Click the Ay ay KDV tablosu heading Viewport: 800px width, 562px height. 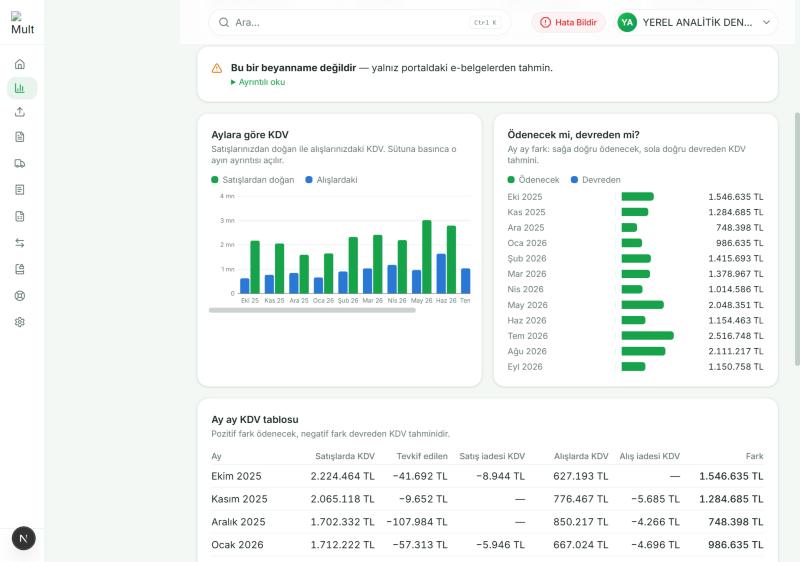[x=255, y=420]
